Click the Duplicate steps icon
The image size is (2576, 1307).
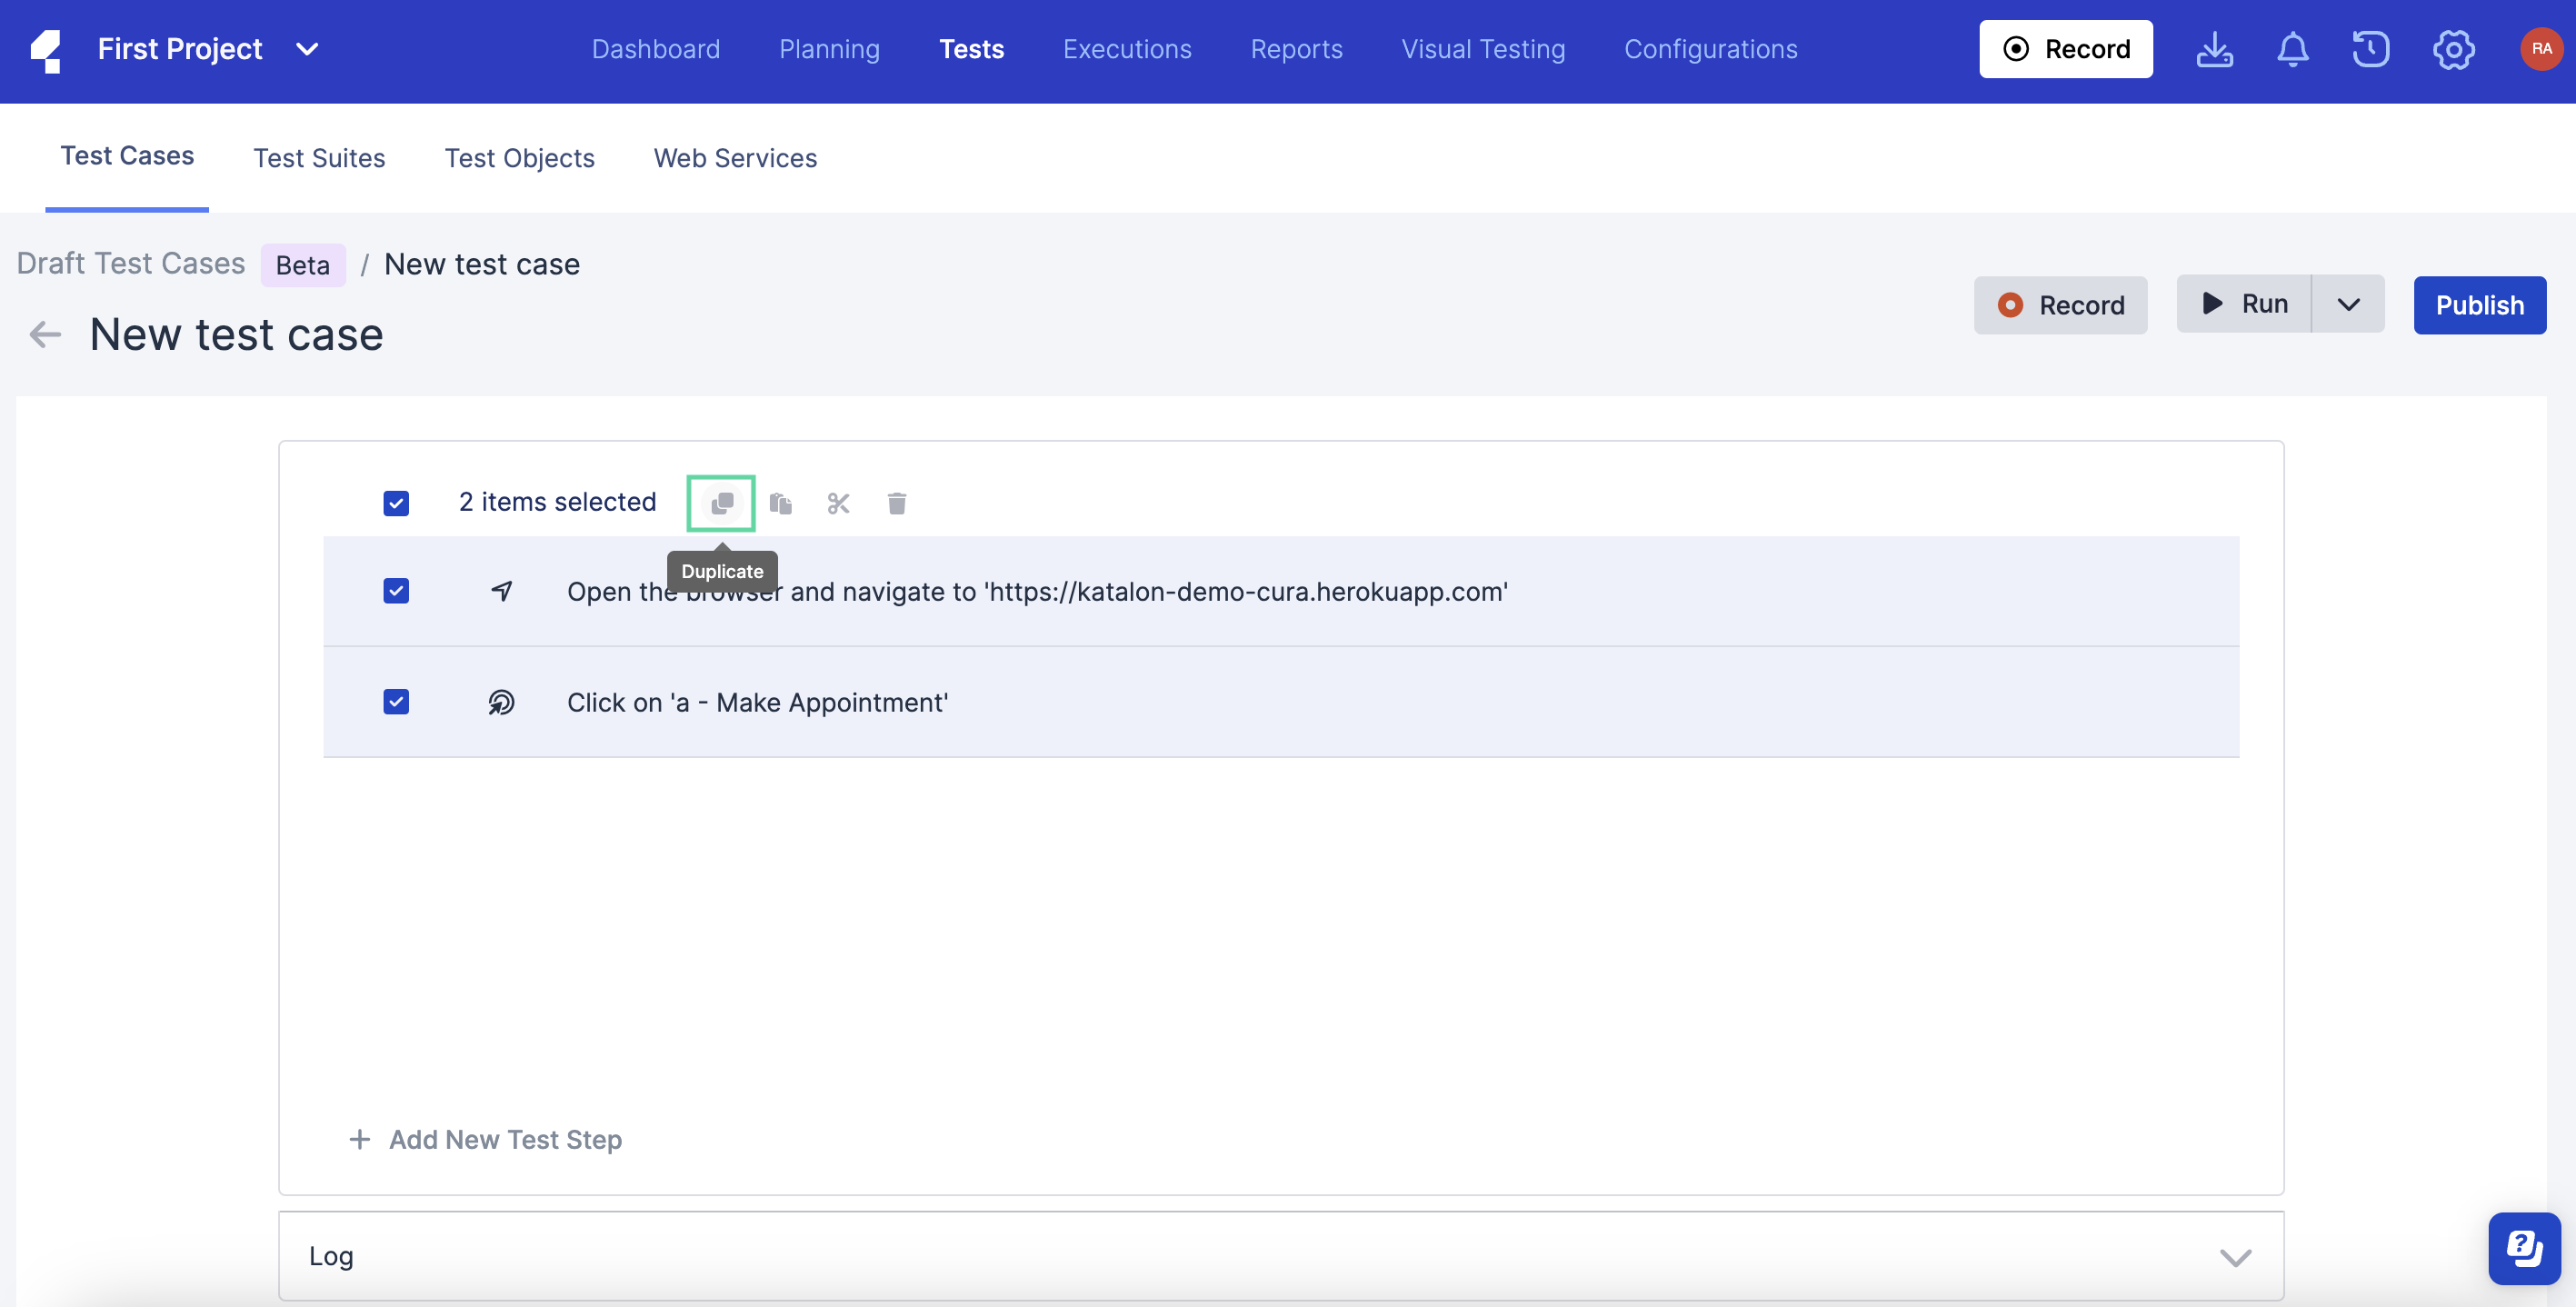coord(721,503)
